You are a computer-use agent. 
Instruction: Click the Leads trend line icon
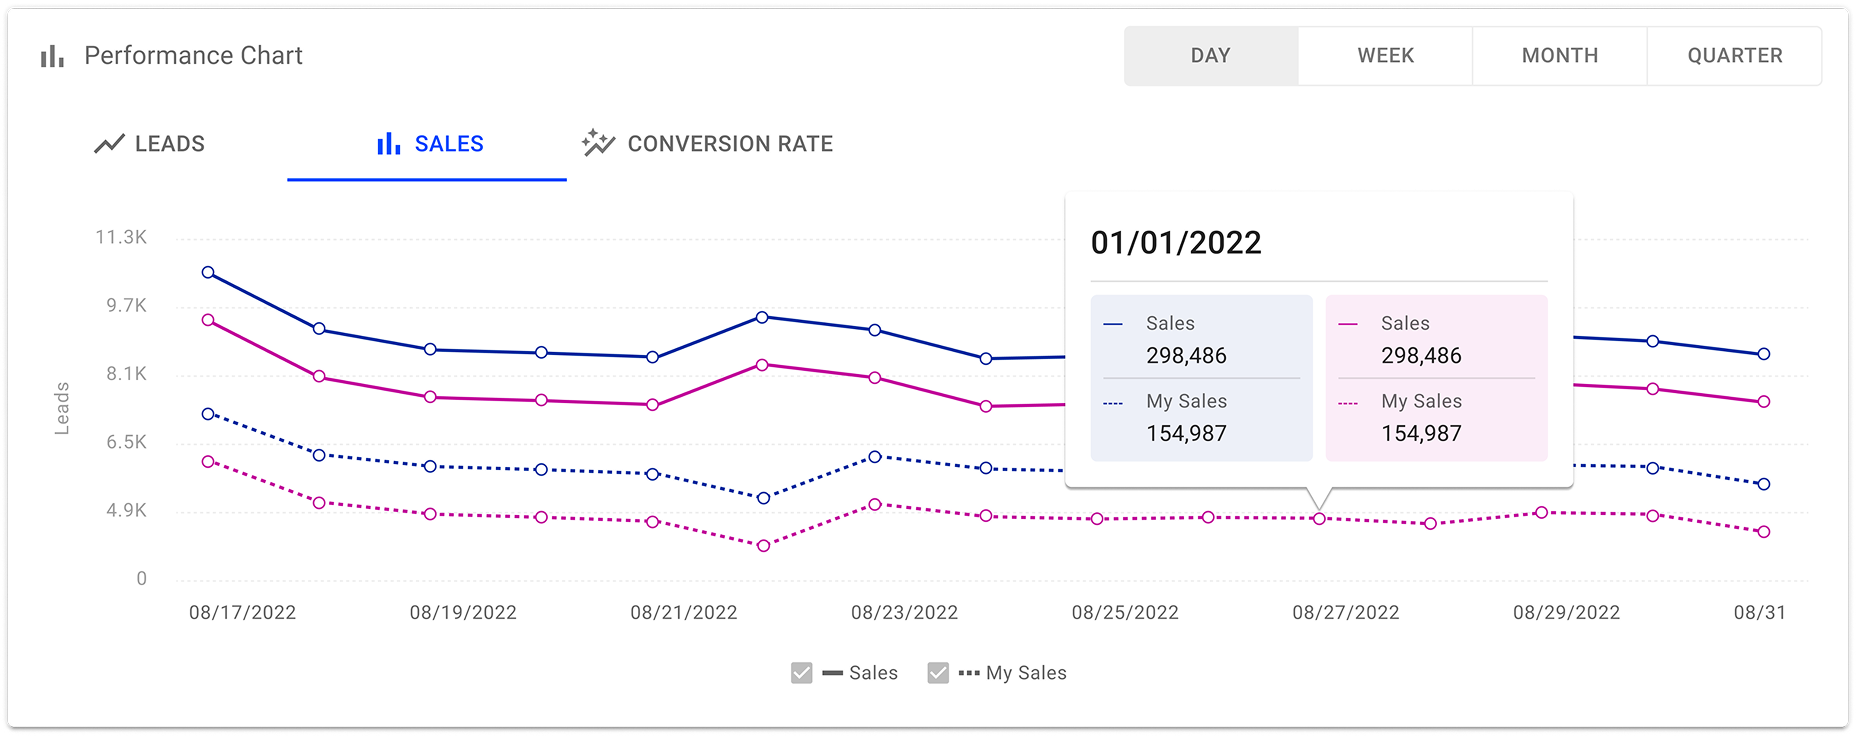point(109,144)
